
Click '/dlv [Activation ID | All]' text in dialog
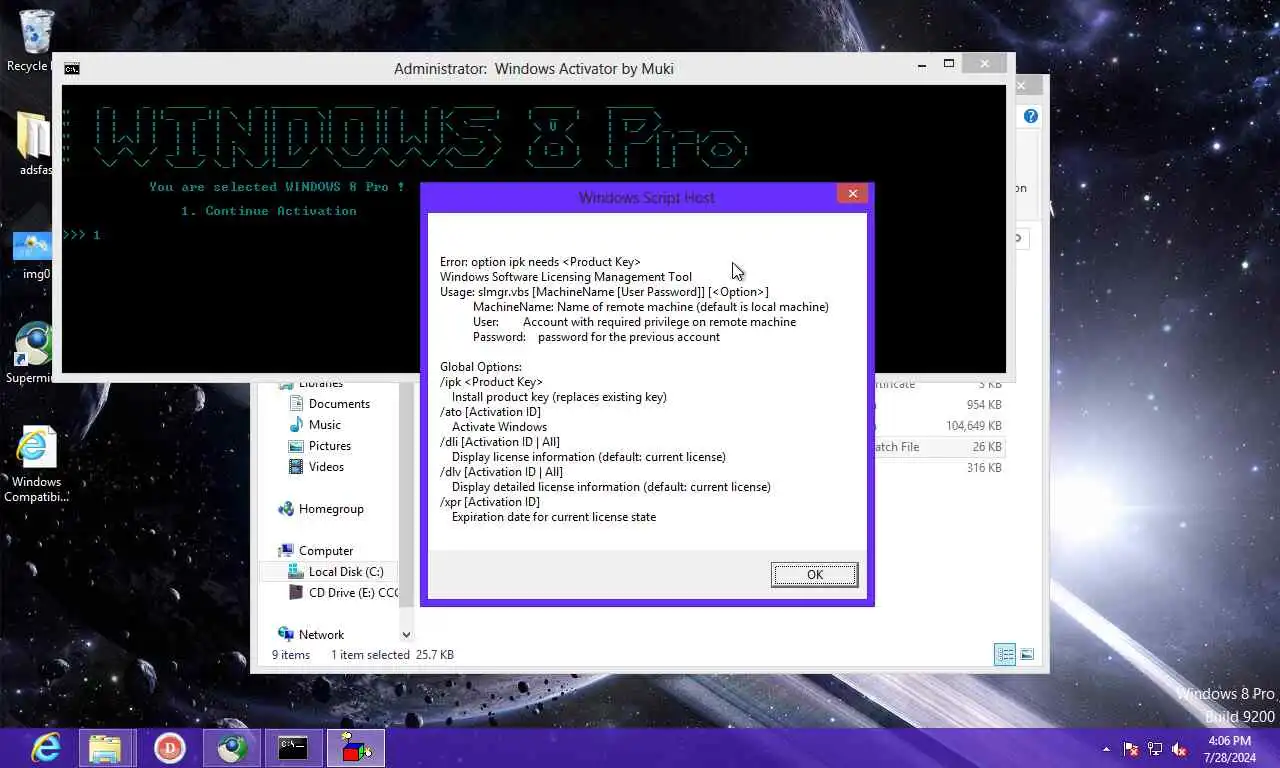pos(501,472)
